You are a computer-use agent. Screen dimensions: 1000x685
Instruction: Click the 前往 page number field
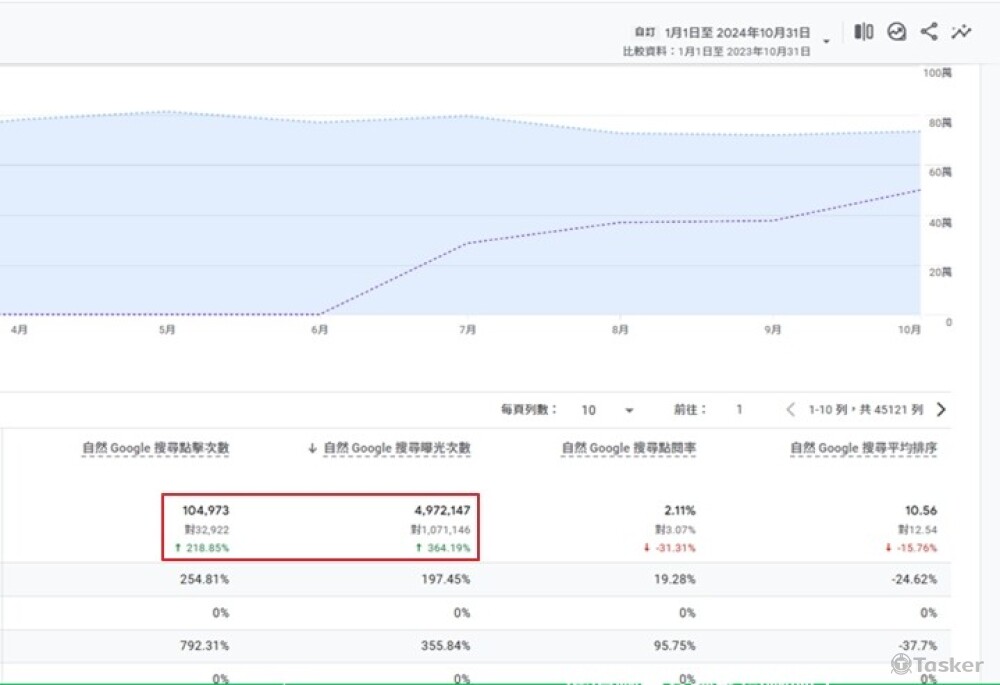coord(740,410)
